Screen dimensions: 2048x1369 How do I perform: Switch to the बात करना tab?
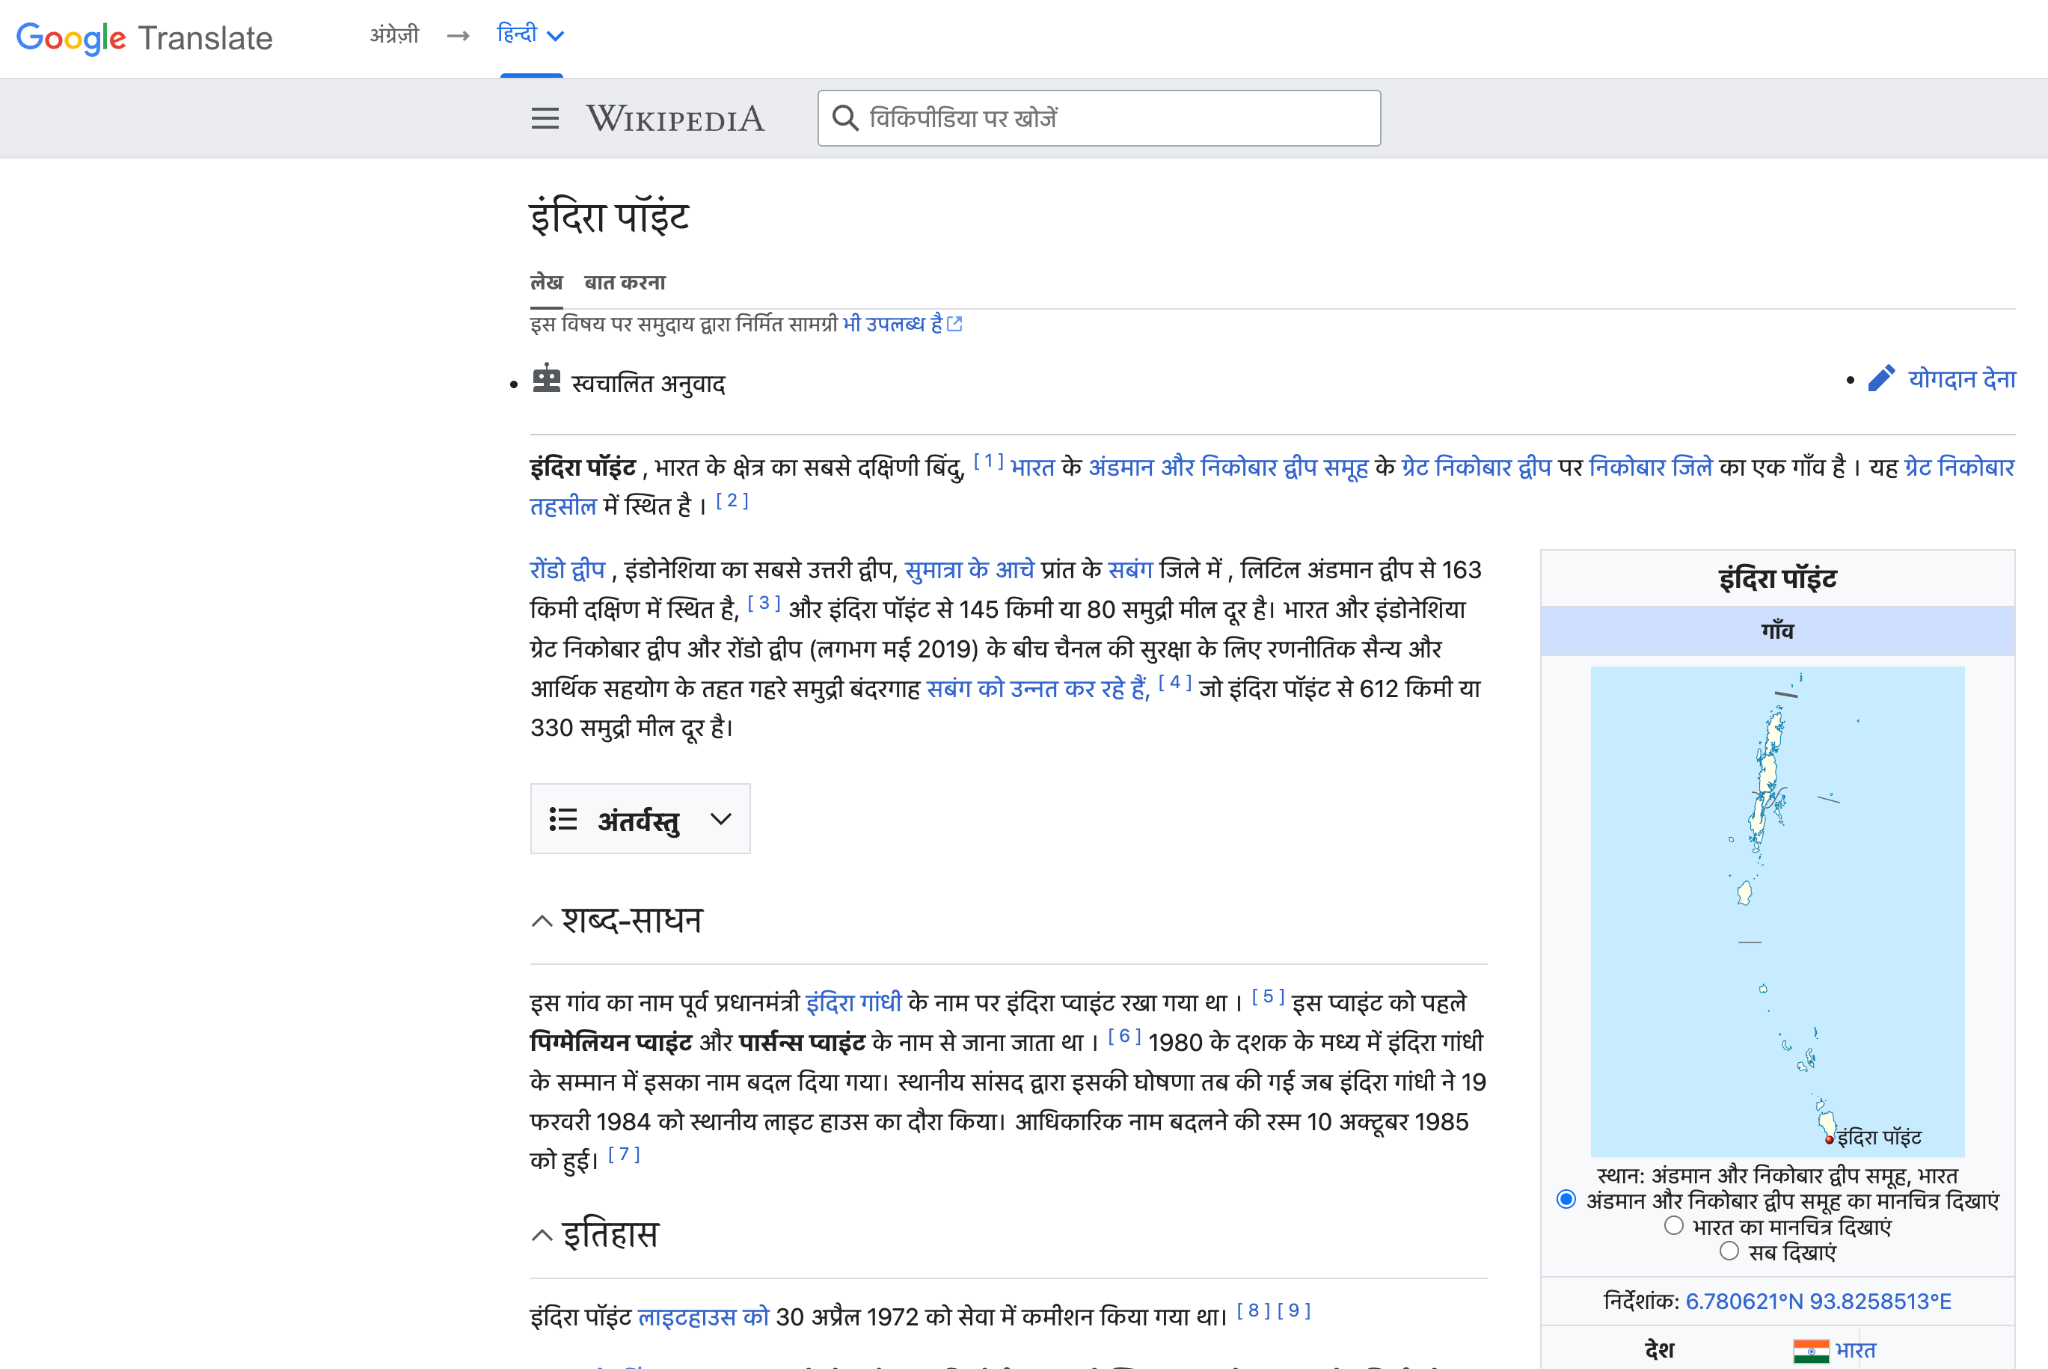pyautogui.click(x=626, y=282)
